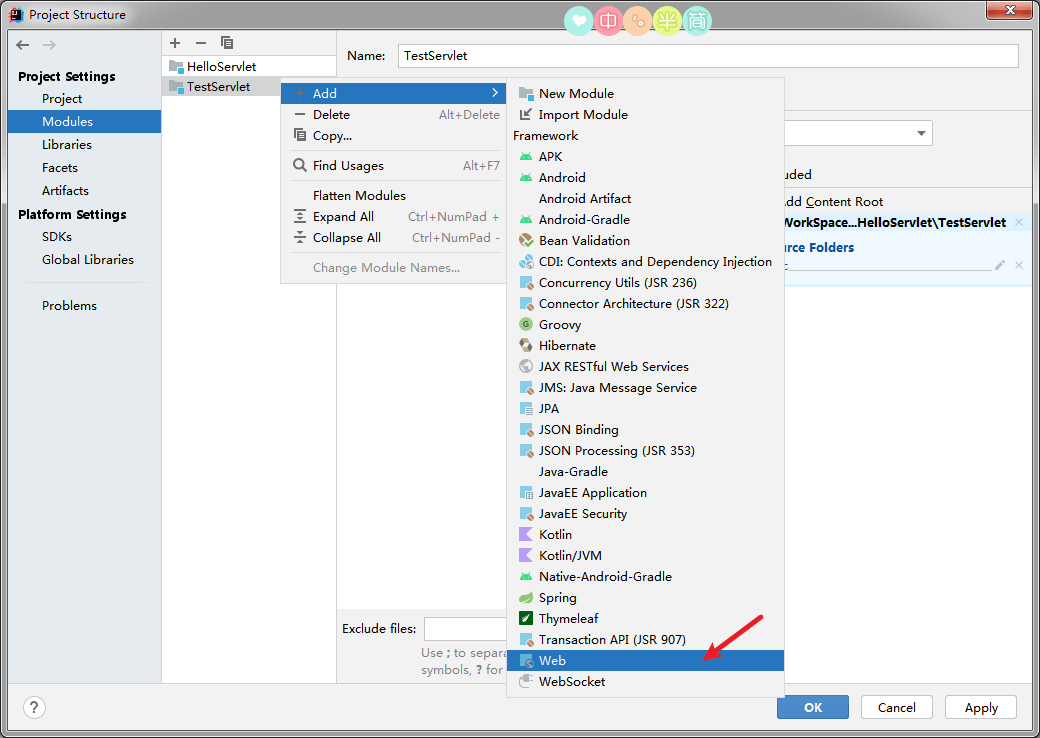Image resolution: width=1040 pixels, height=738 pixels.
Task: Select JMS: Java Message Service entry
Action: pyautogui.click(x=645, y=388)
